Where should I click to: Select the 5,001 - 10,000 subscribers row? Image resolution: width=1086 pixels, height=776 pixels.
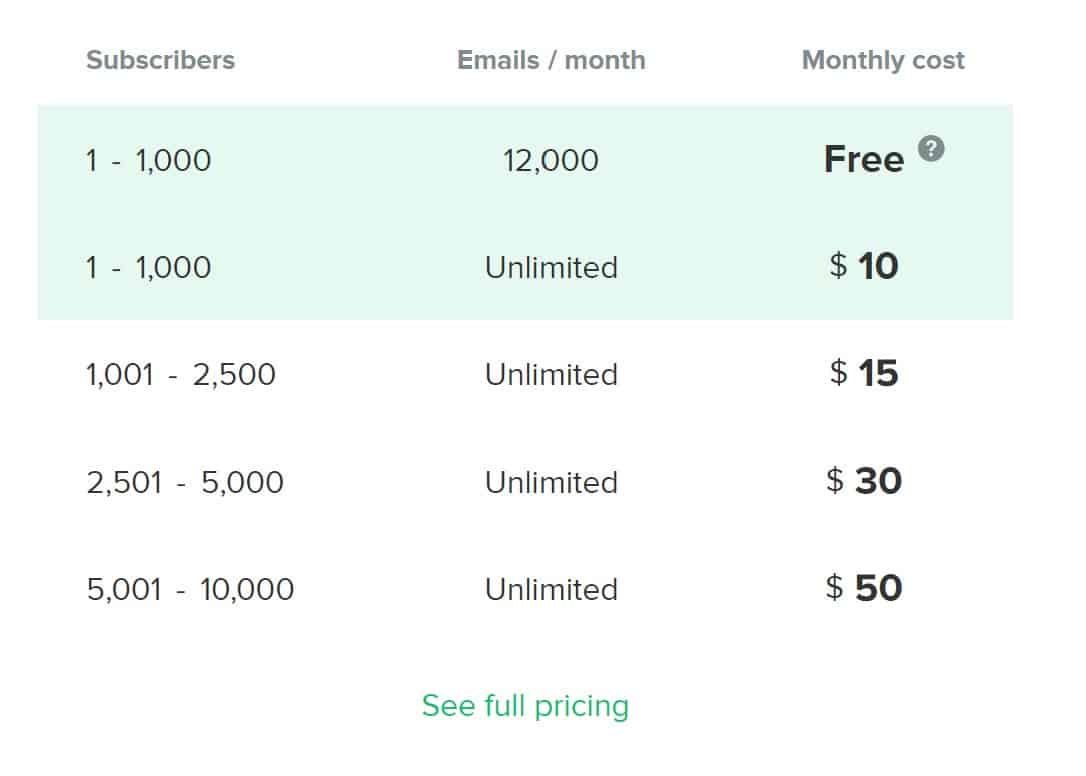(189, 589)
